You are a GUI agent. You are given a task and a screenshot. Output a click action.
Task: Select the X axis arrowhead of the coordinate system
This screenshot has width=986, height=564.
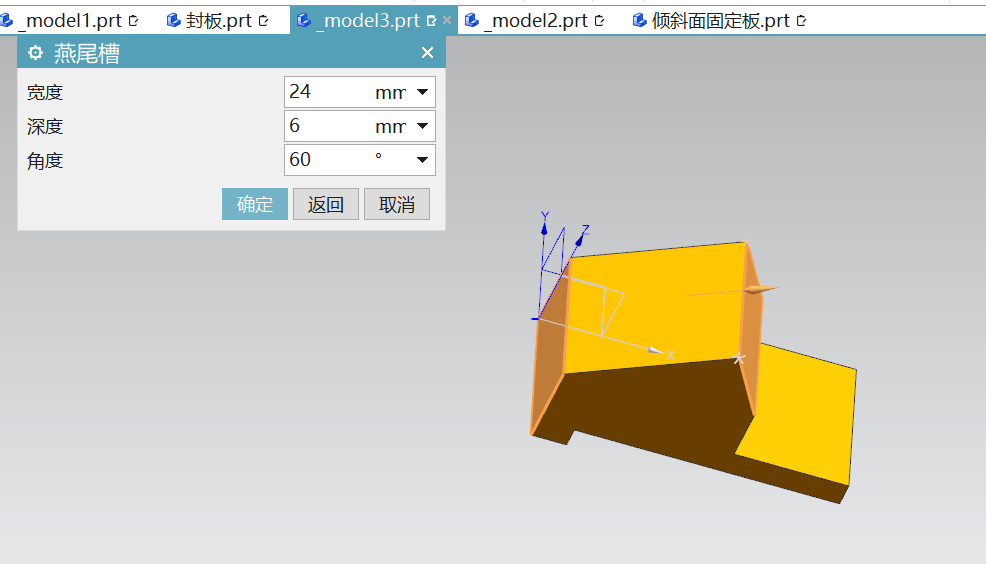(657, 351)
